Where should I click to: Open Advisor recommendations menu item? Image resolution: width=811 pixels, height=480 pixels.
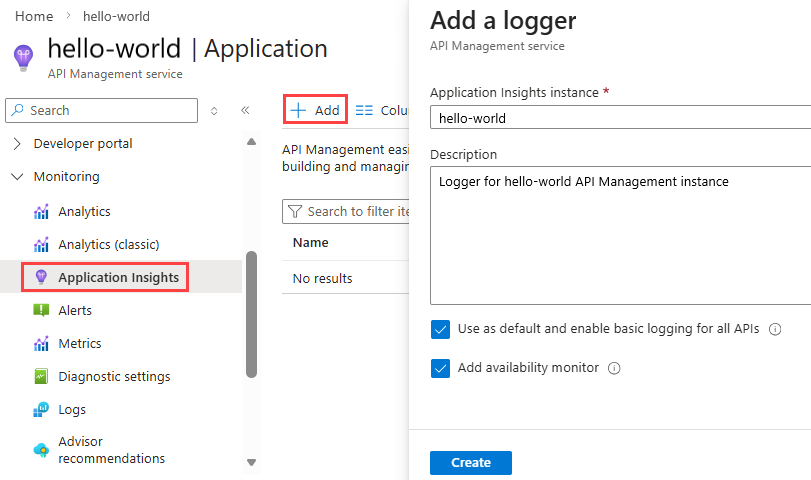[x=112, y=450]
